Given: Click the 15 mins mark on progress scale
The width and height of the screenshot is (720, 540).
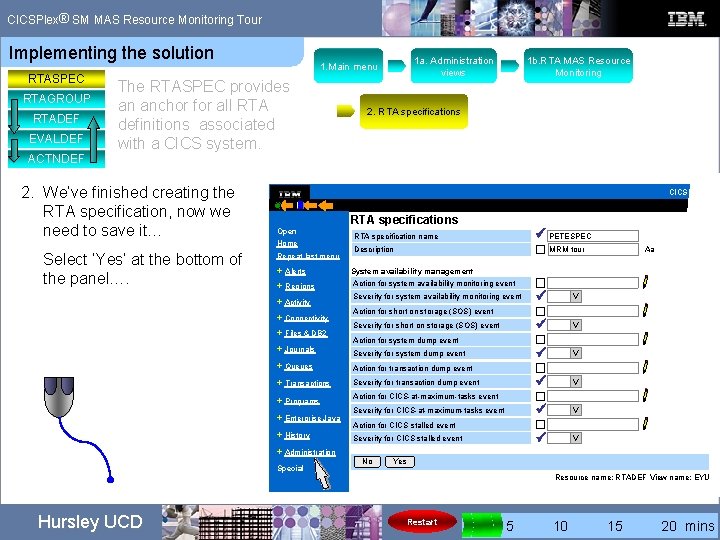Looking at the screenshot, I should coord(615,526).
